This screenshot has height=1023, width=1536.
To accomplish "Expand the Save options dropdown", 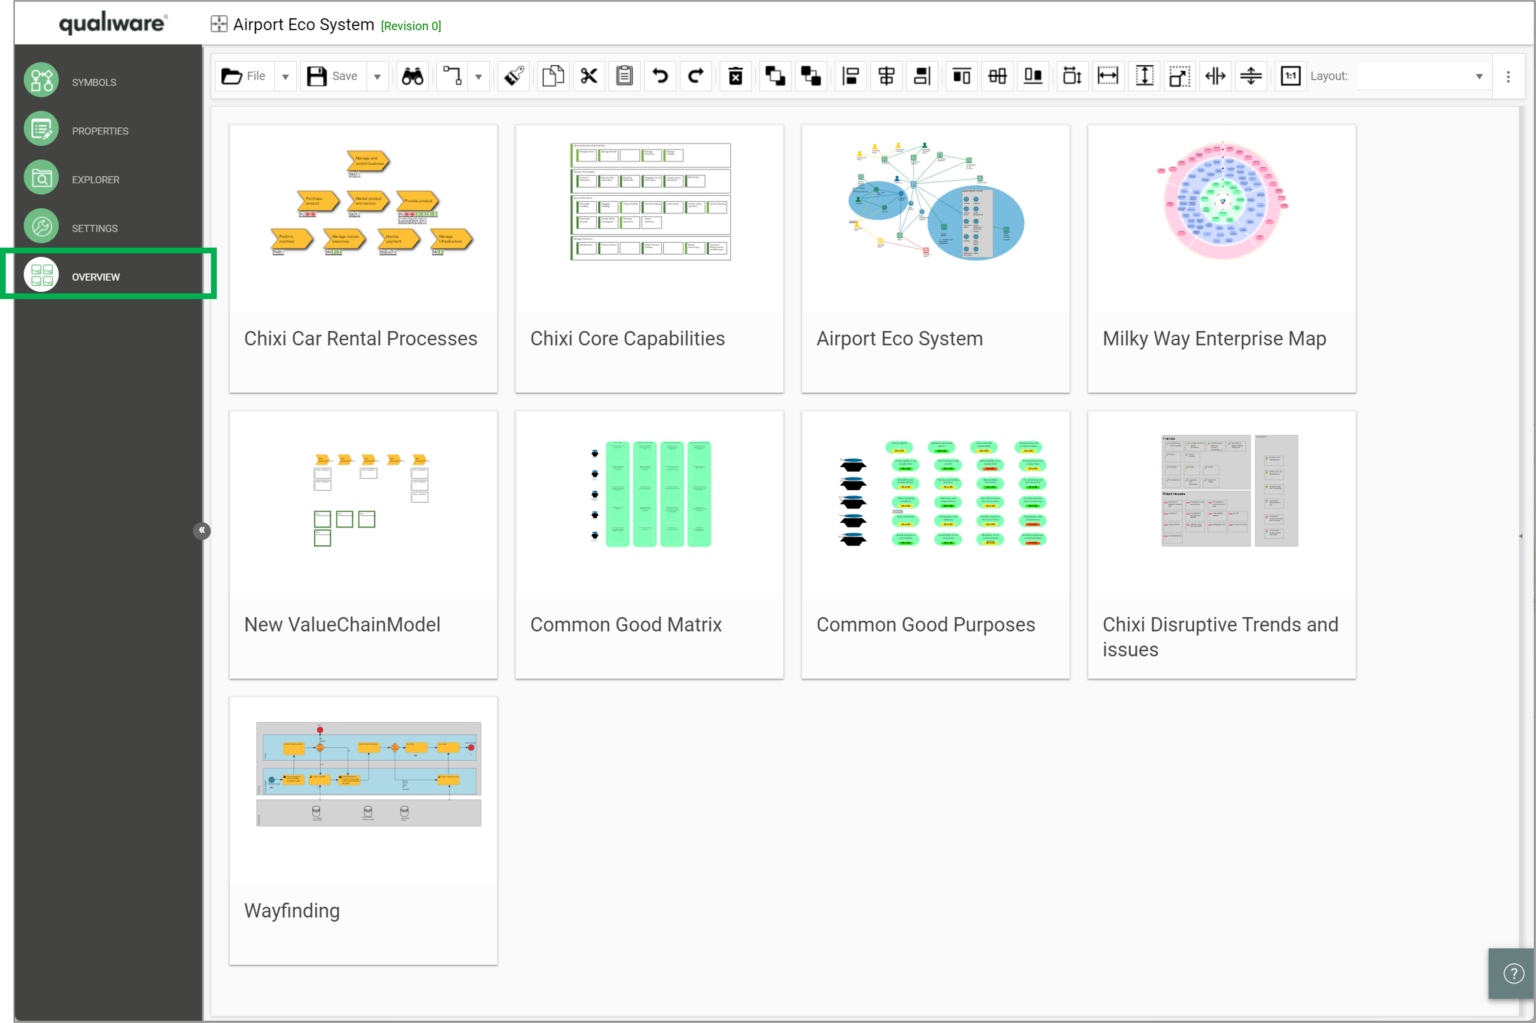I will [377, 75].
